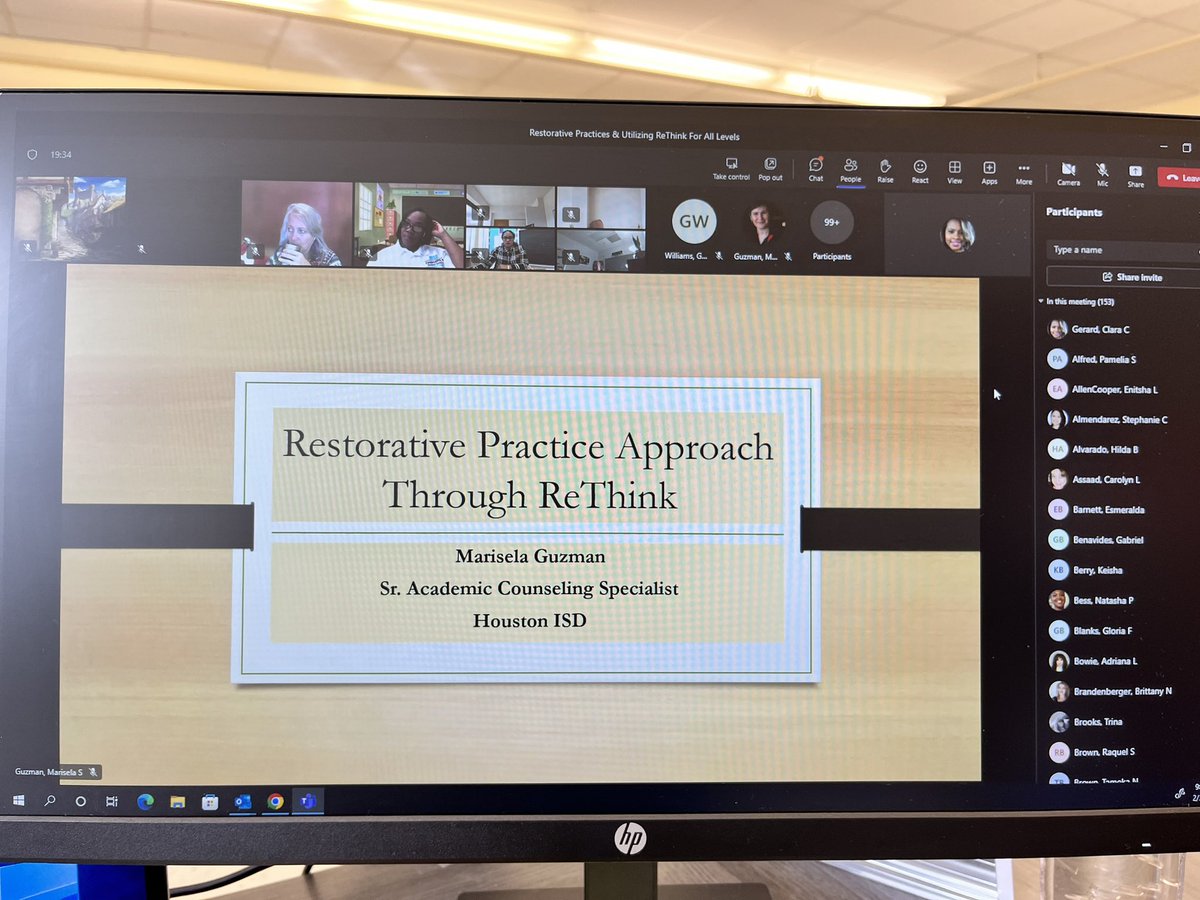Click the Share invite button
Viewport: 1200px width, 900px height.
[x=1131, y=277]
